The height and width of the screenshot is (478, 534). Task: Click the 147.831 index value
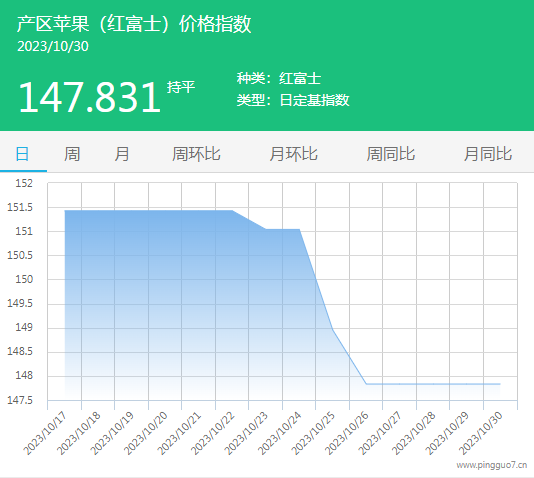coord(89,97)
